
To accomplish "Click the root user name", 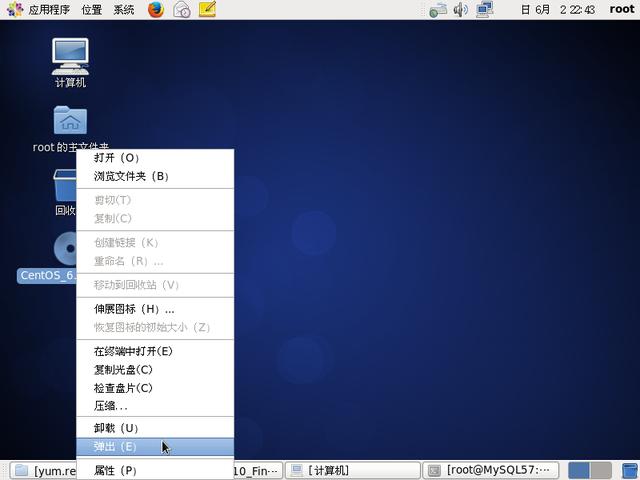I will pos(622,9).
